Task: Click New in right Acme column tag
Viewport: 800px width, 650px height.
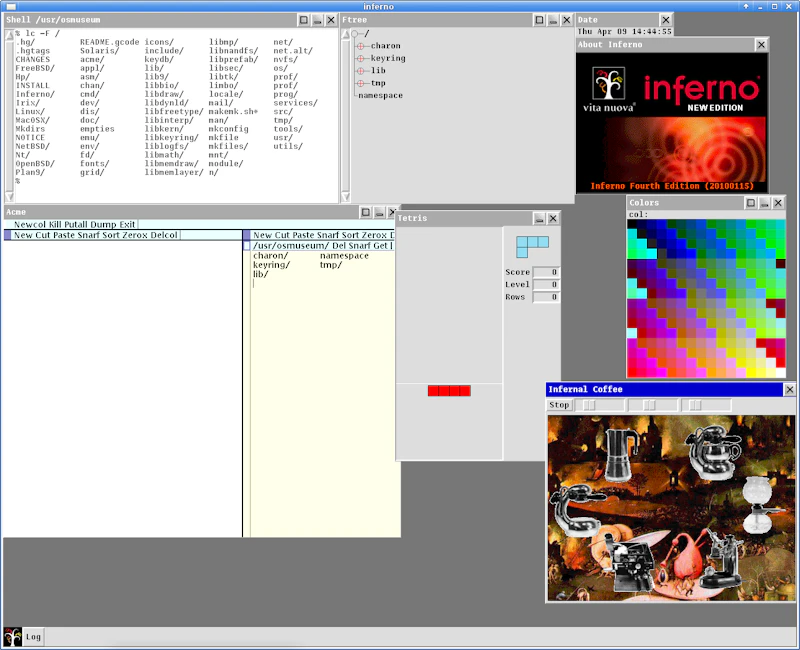Action: click(263, 235)
